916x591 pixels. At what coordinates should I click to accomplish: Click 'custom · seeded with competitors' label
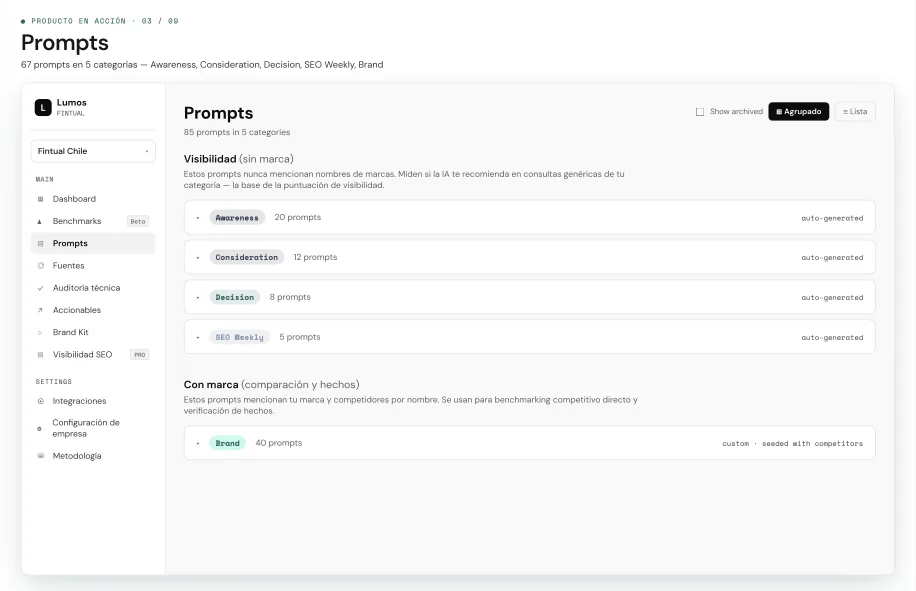point(793,444)
